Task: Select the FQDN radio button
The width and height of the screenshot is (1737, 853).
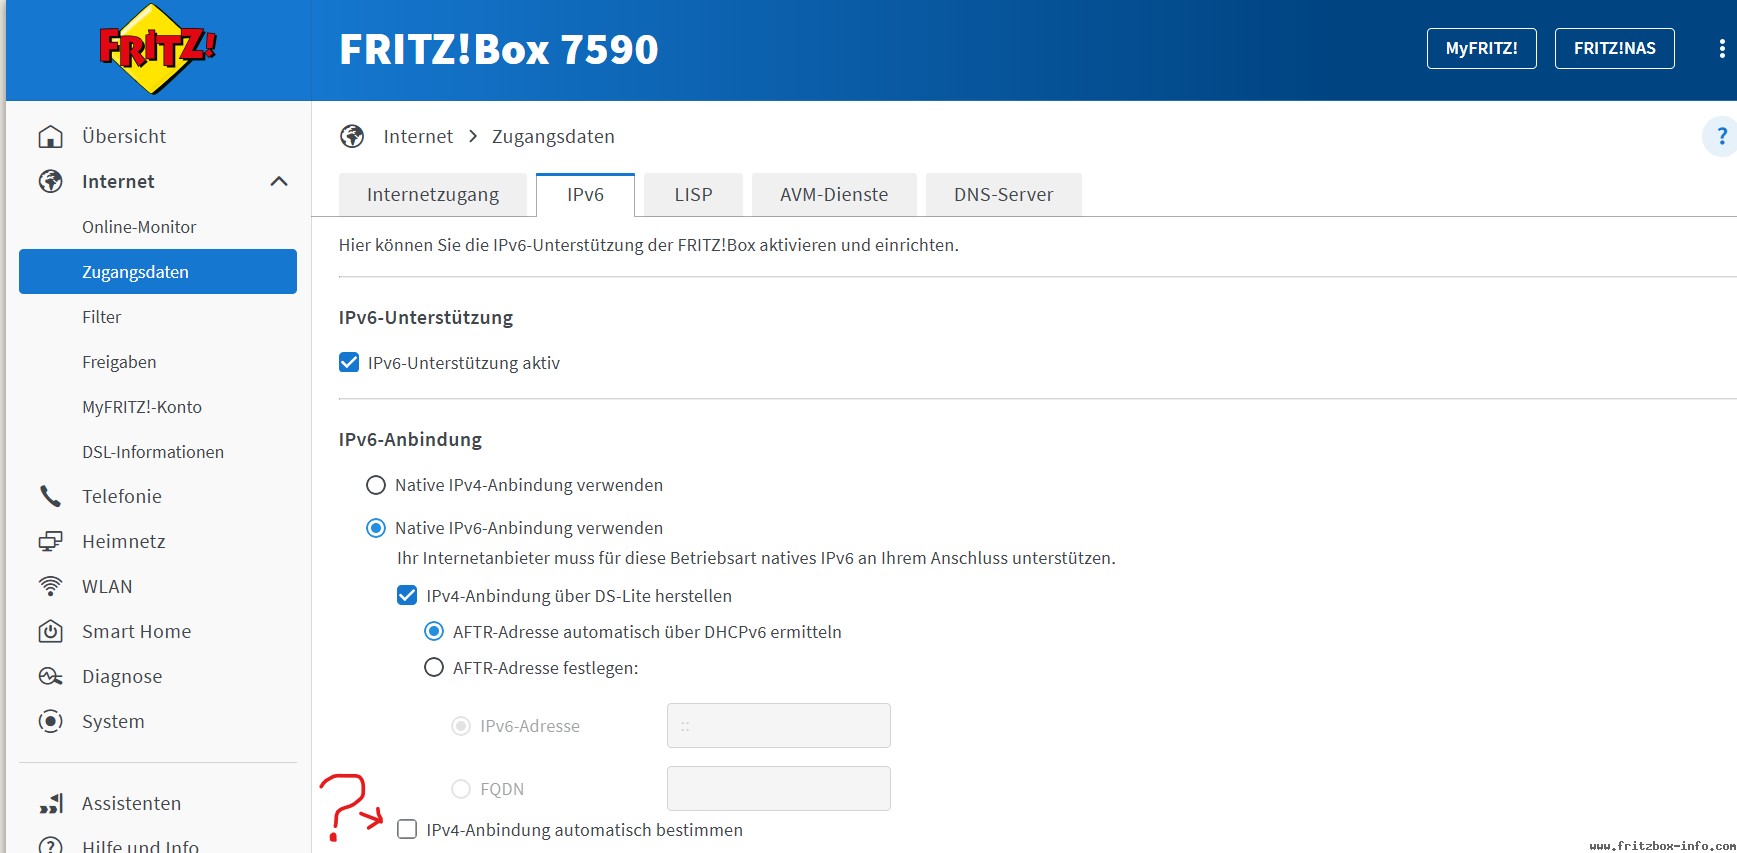Action: tap(461, 789)
